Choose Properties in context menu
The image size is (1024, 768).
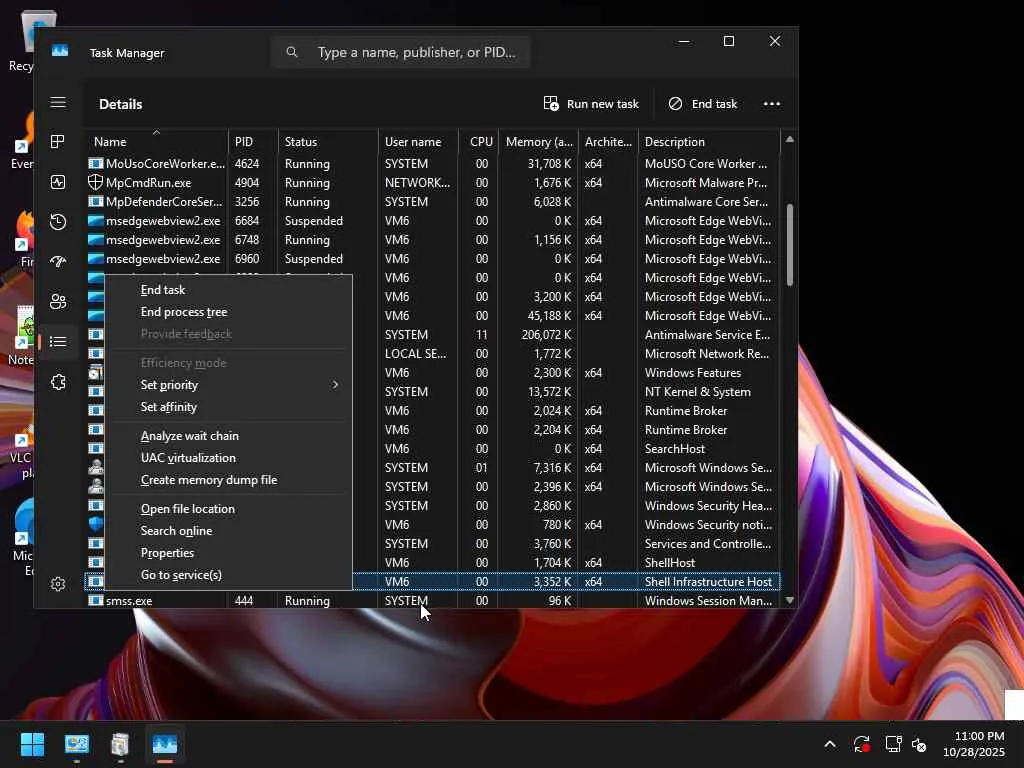[167, 554]
